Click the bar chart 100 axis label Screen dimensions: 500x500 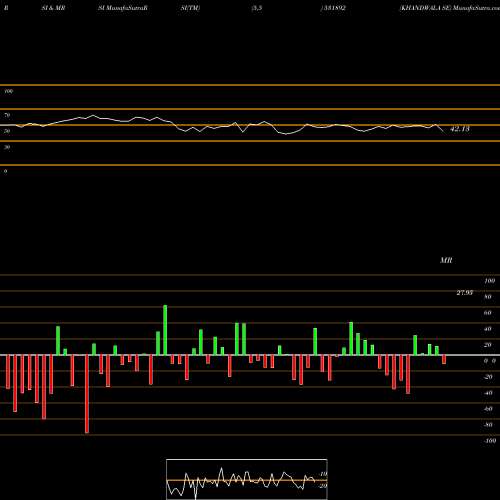(489, 281)
